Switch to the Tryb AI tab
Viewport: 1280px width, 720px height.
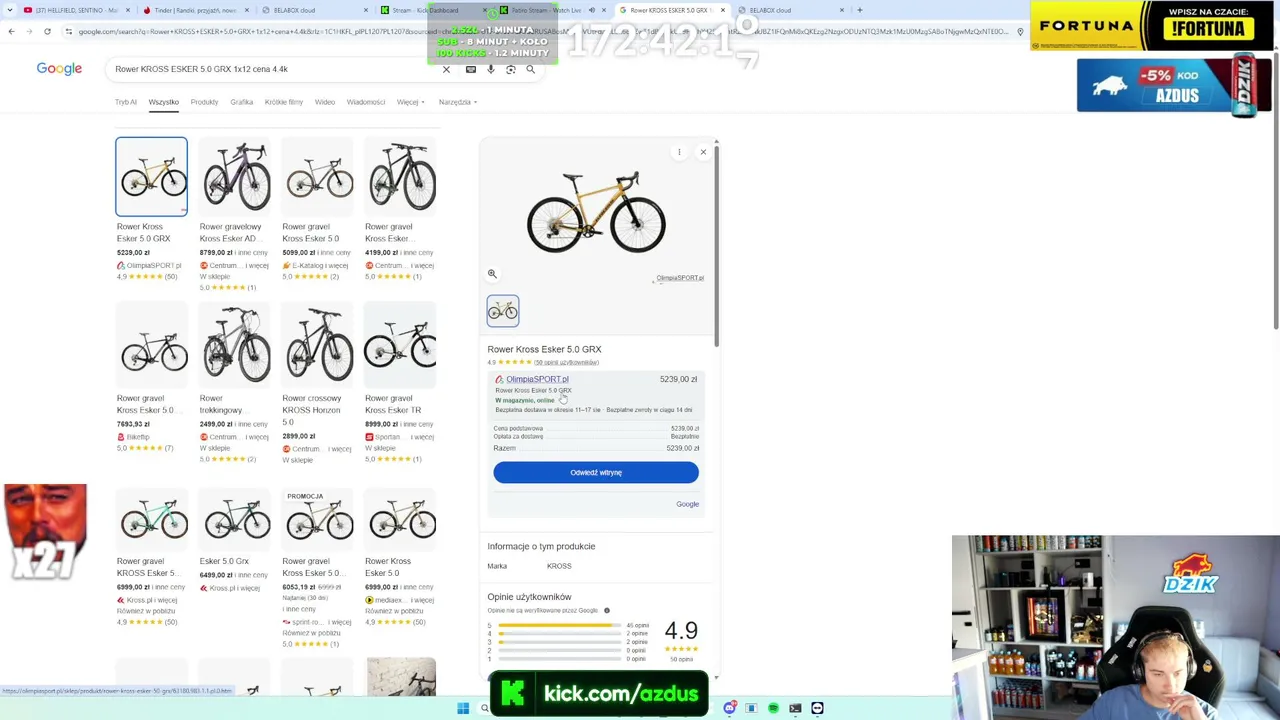pyautogui.click(x=126, y=102)
